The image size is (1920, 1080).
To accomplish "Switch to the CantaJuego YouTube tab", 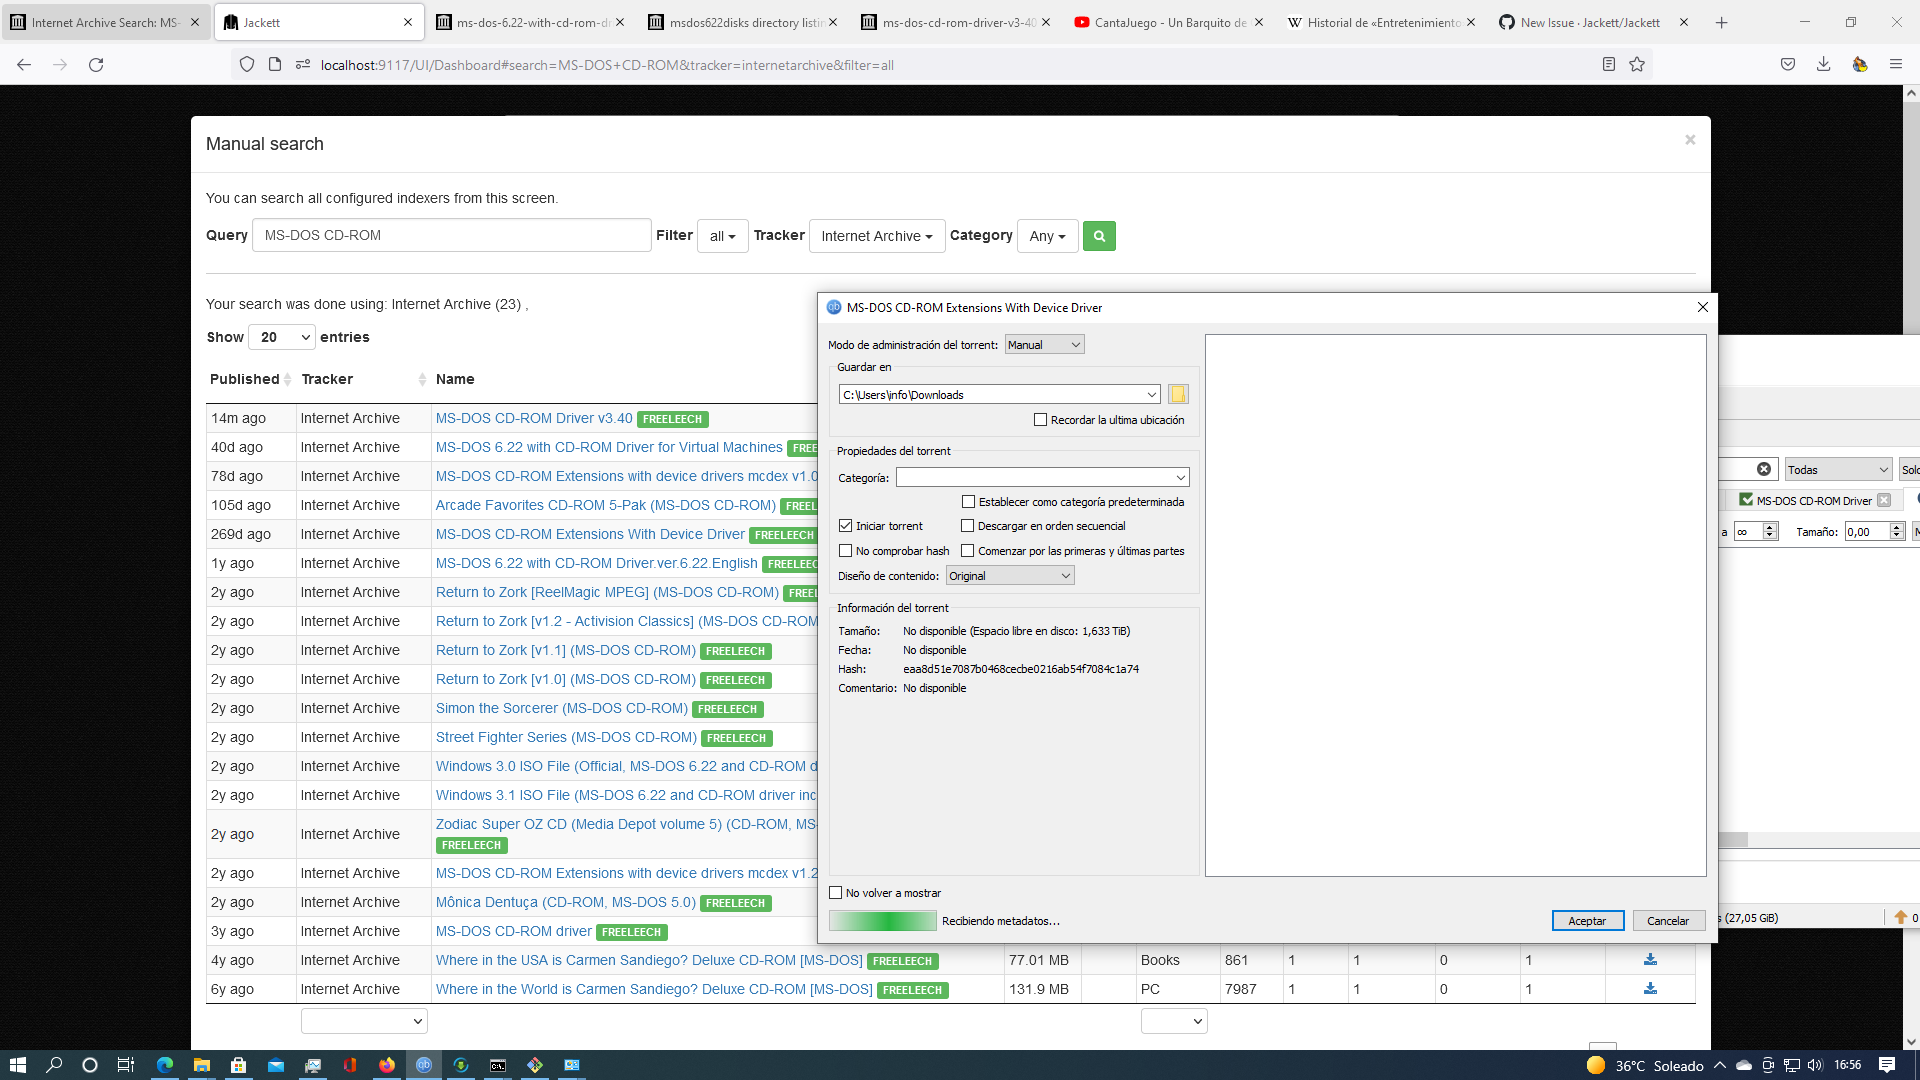I will click(x=1167, y=22).
